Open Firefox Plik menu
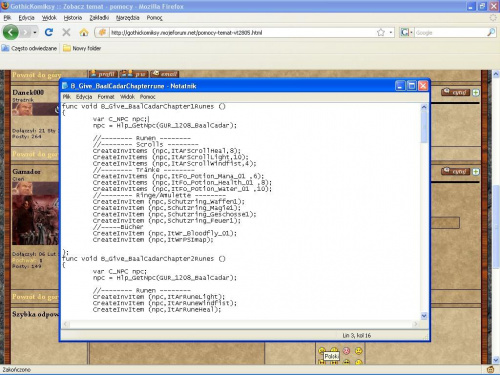500x375 pixels. 7,18
